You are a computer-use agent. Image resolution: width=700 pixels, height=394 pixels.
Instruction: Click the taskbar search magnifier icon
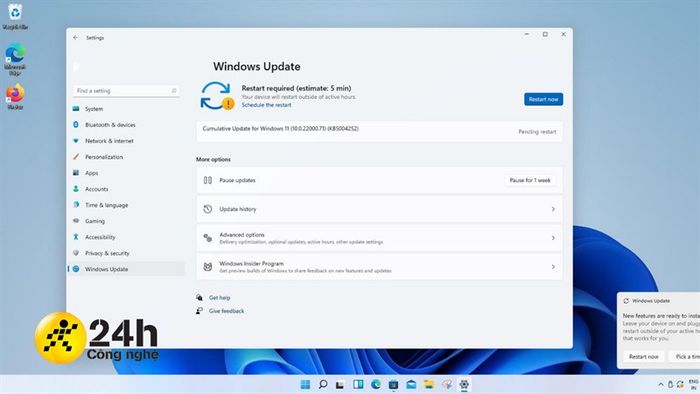pos(323,384)
